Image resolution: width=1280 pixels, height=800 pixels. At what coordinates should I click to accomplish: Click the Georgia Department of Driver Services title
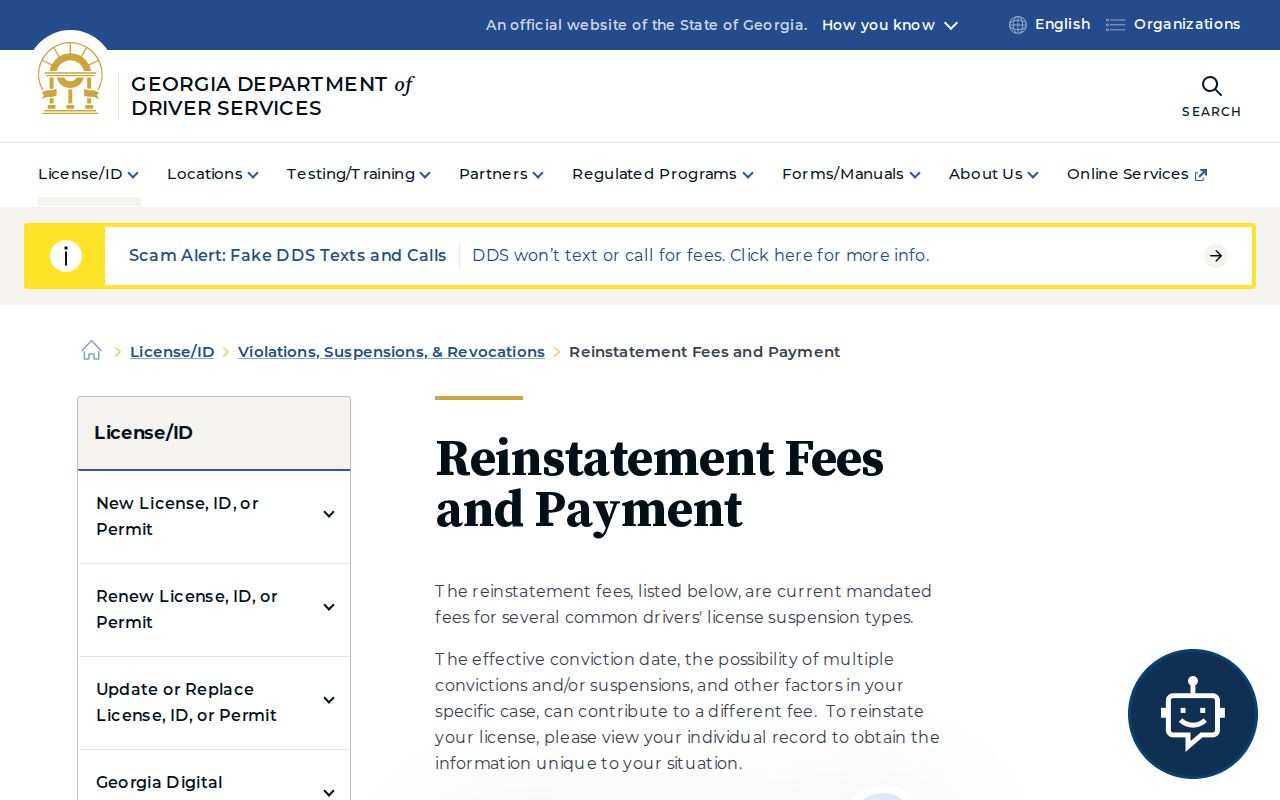[x=272, y=96]
